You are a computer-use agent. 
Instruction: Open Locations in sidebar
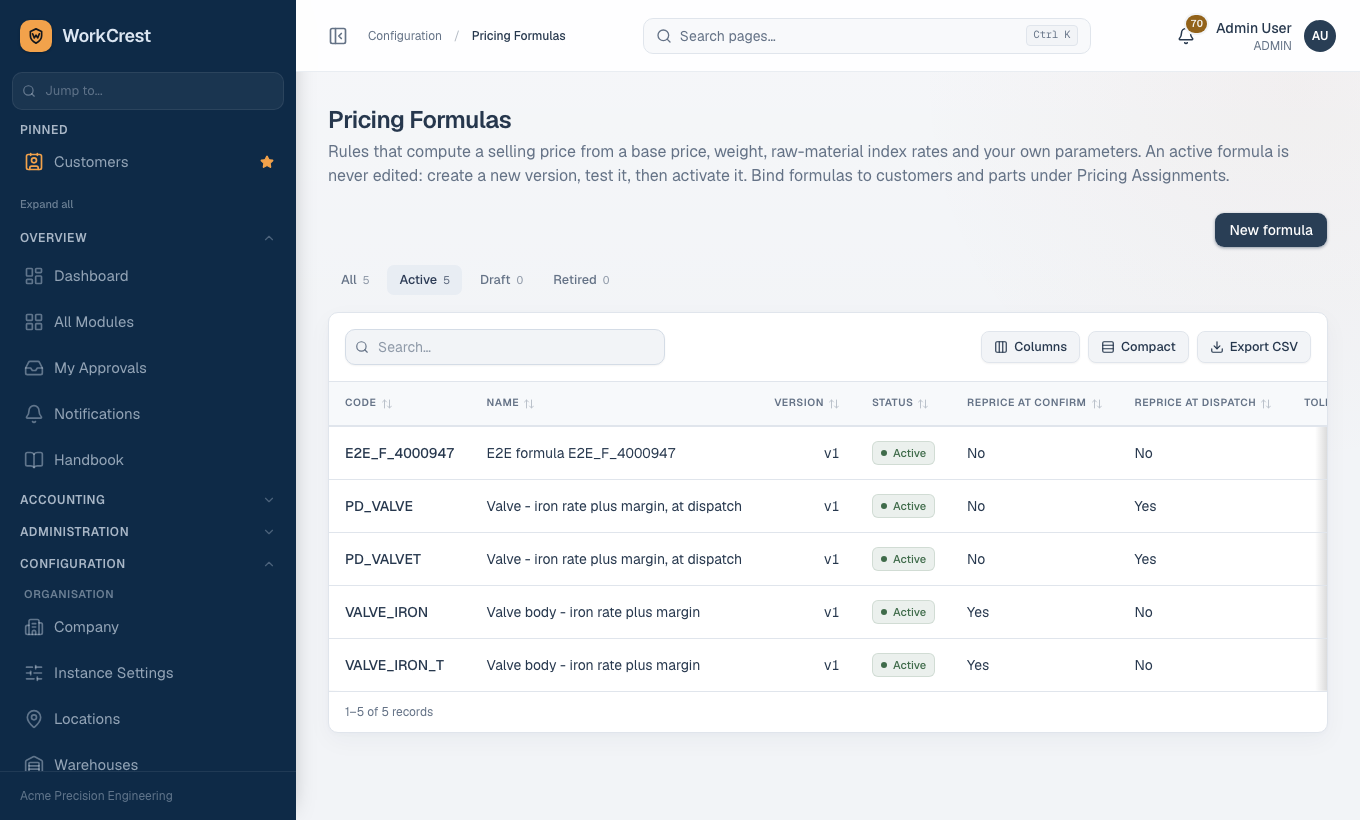pyautogui.click(x=148, y=719)
